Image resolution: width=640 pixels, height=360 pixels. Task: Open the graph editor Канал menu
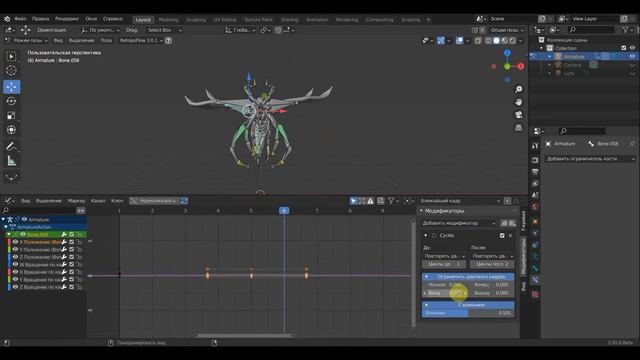pos(98,201)
